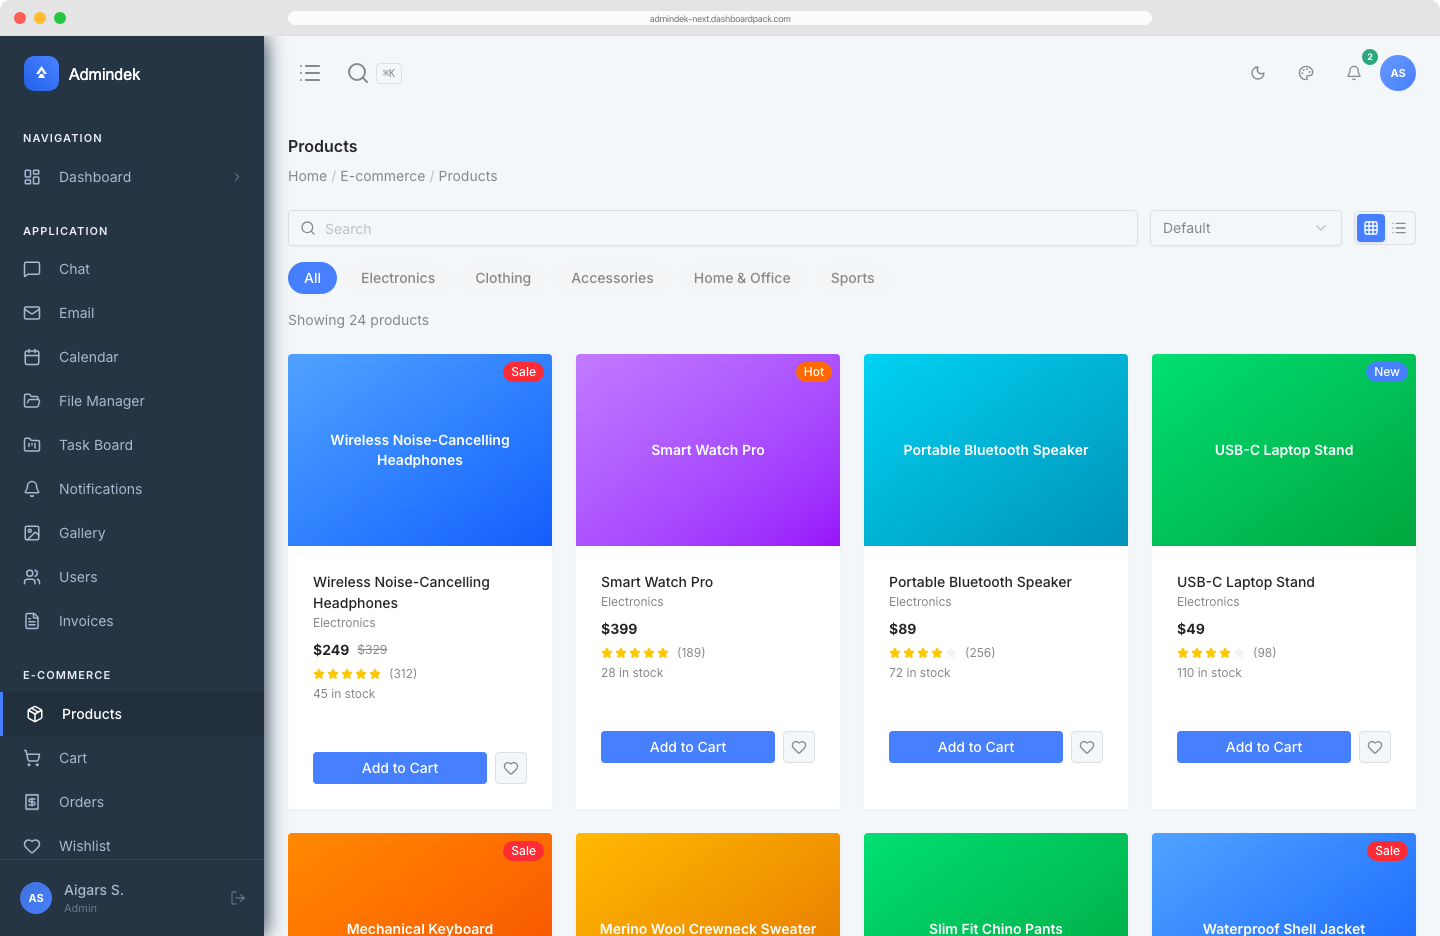This screenshot has width=1440, height=936.
Task: Click the Smart Watch Pro star rating
Action: (x=635, y=653)
